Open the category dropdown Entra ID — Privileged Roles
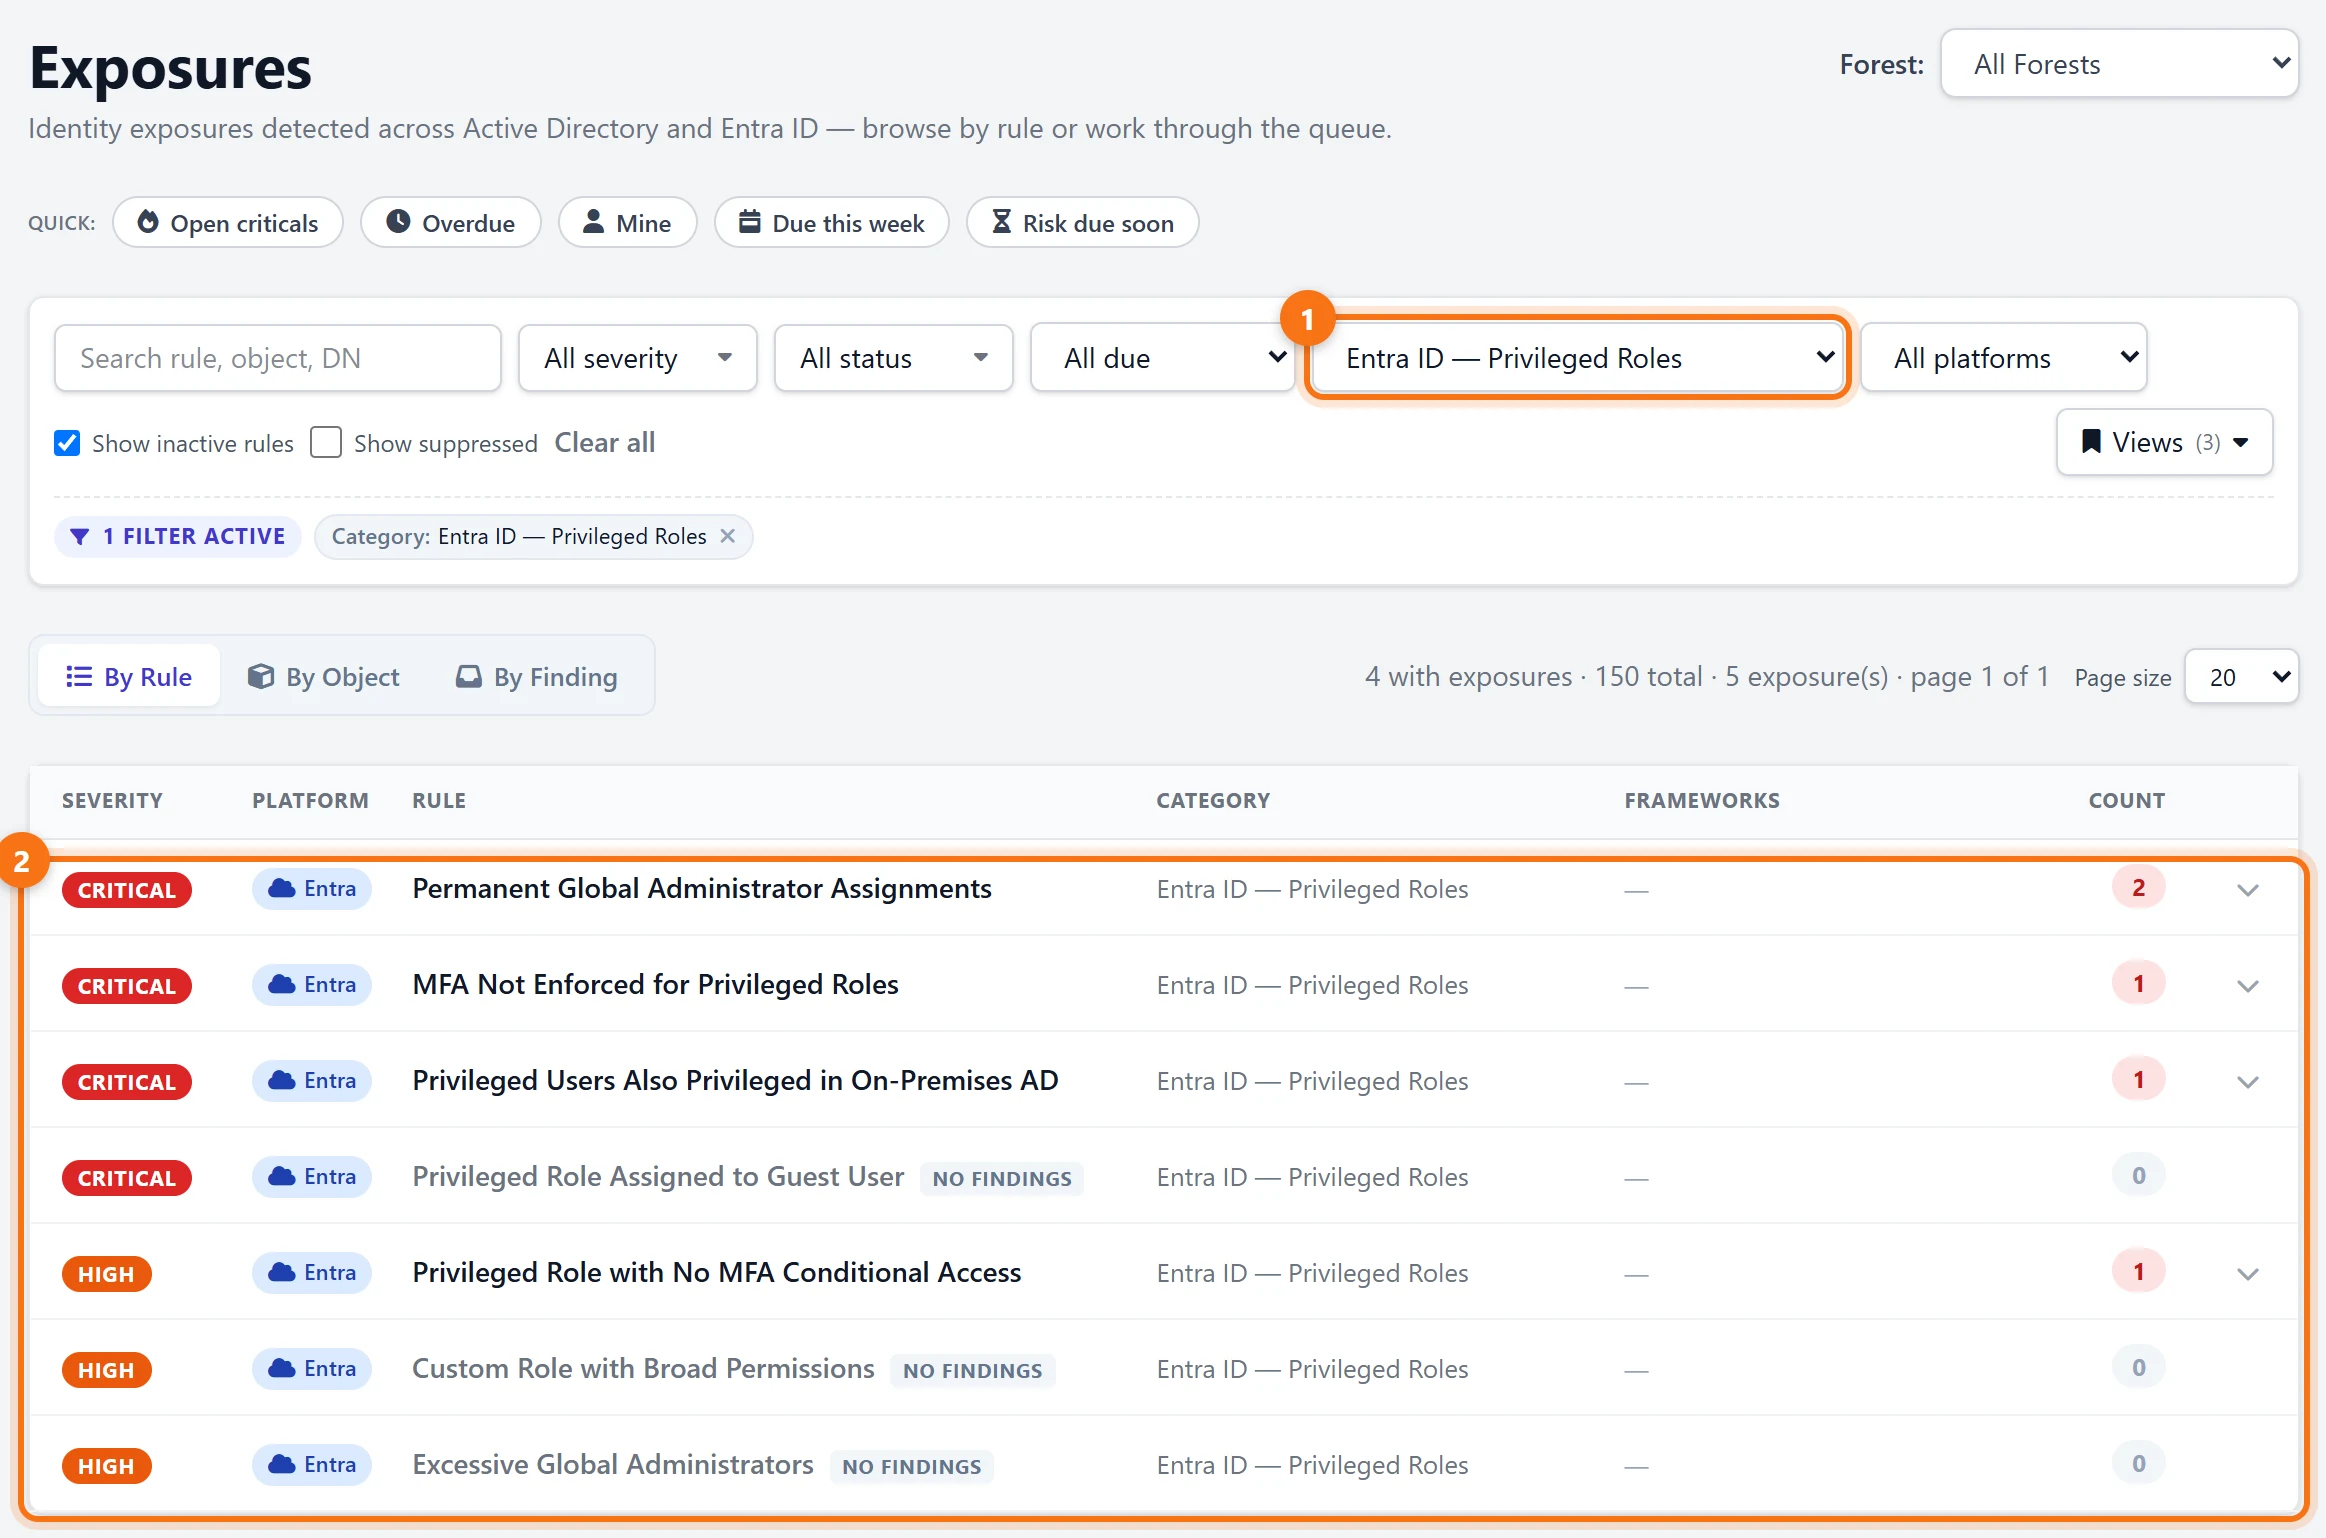This screenshot has height=1538, width=2326. click(1578, 358)
